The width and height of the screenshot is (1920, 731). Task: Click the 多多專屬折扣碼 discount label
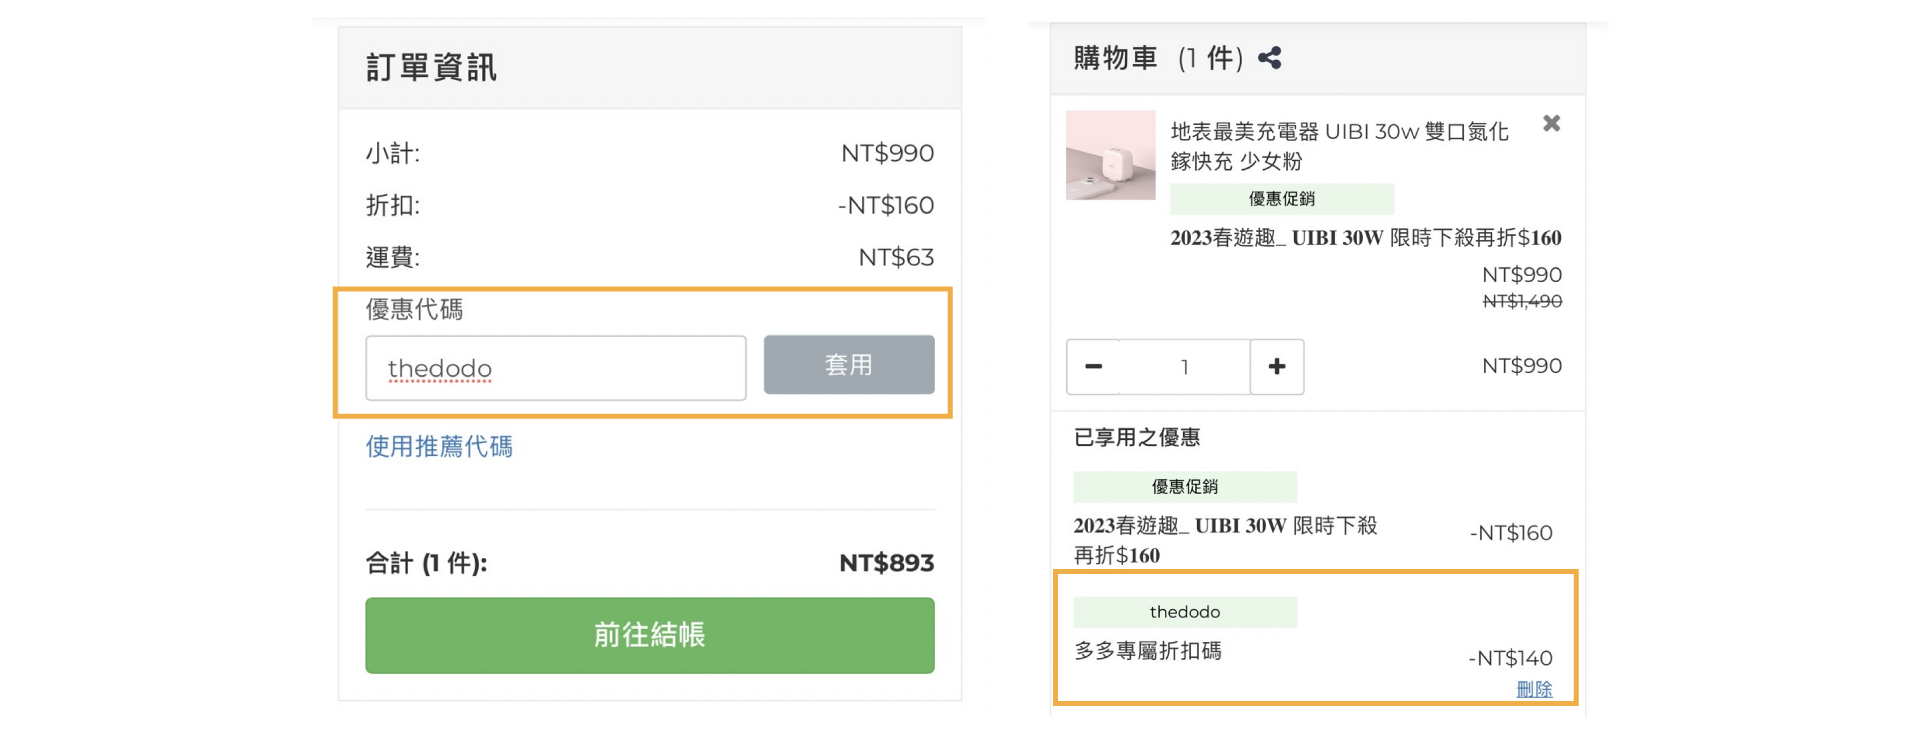(1147, 651)
